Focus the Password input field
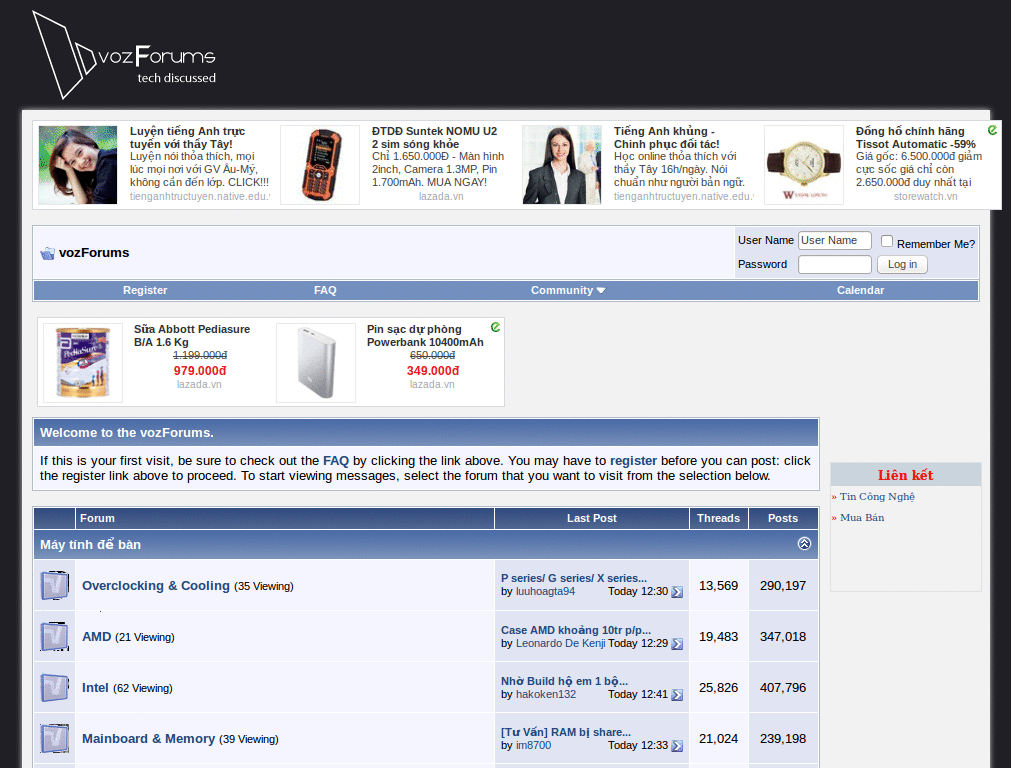This screenshot has width=1024, height=768. pos(835,264)
